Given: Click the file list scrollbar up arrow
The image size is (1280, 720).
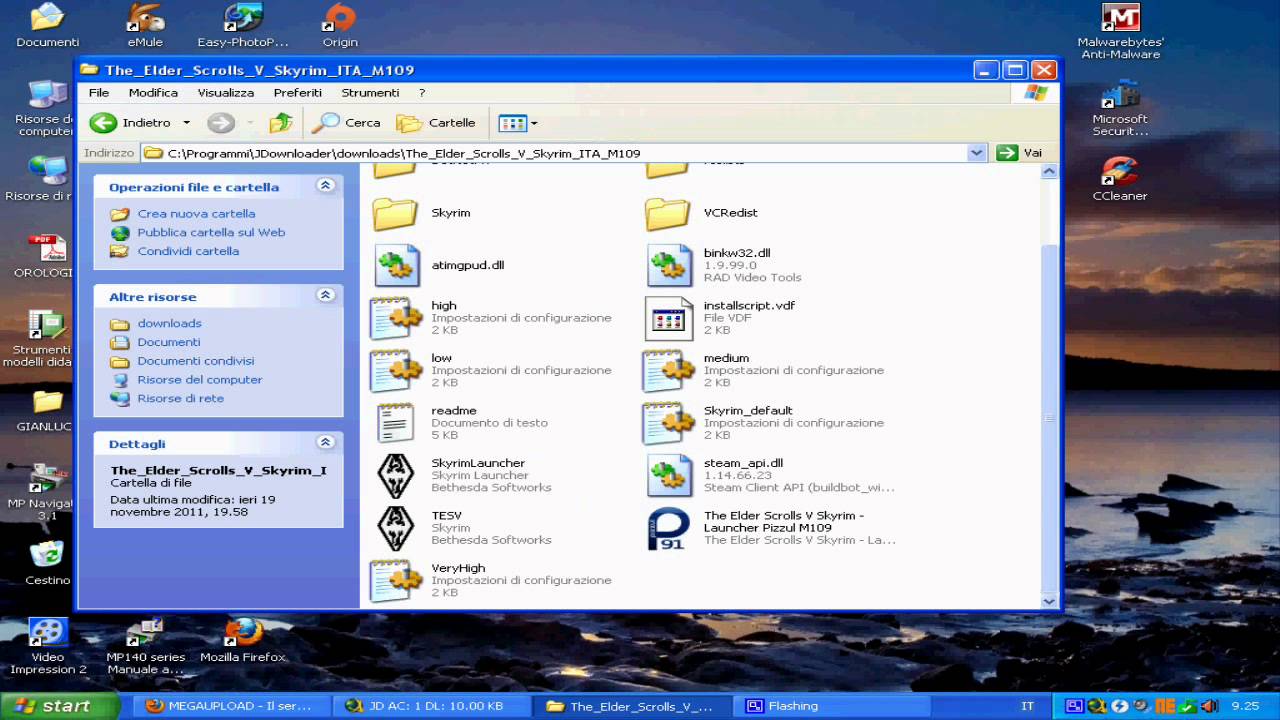Looking at the screenshot, I should [x=1049, y=172].
